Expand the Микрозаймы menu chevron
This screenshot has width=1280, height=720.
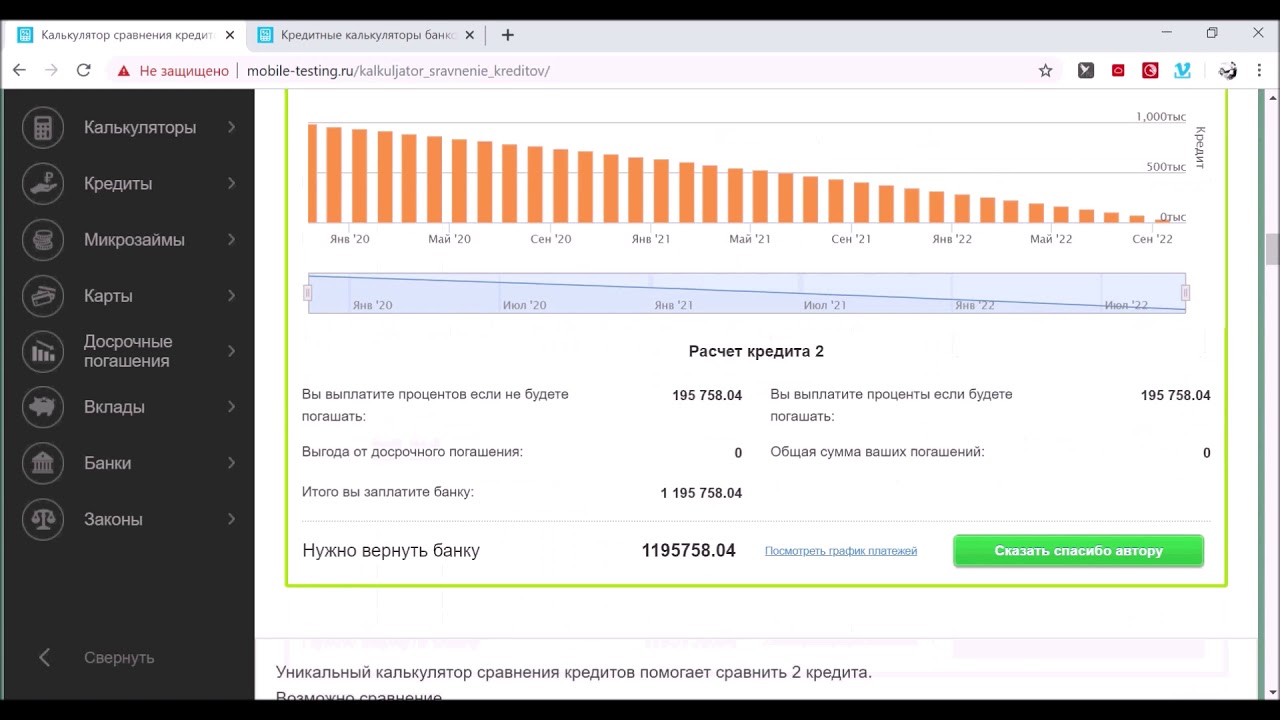231,239
